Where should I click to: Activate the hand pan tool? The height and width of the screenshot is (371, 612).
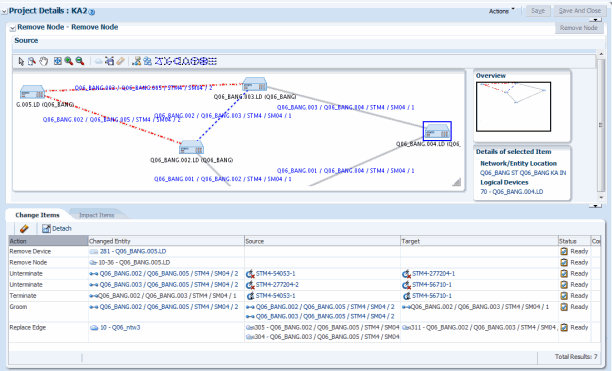coord(44,61)
